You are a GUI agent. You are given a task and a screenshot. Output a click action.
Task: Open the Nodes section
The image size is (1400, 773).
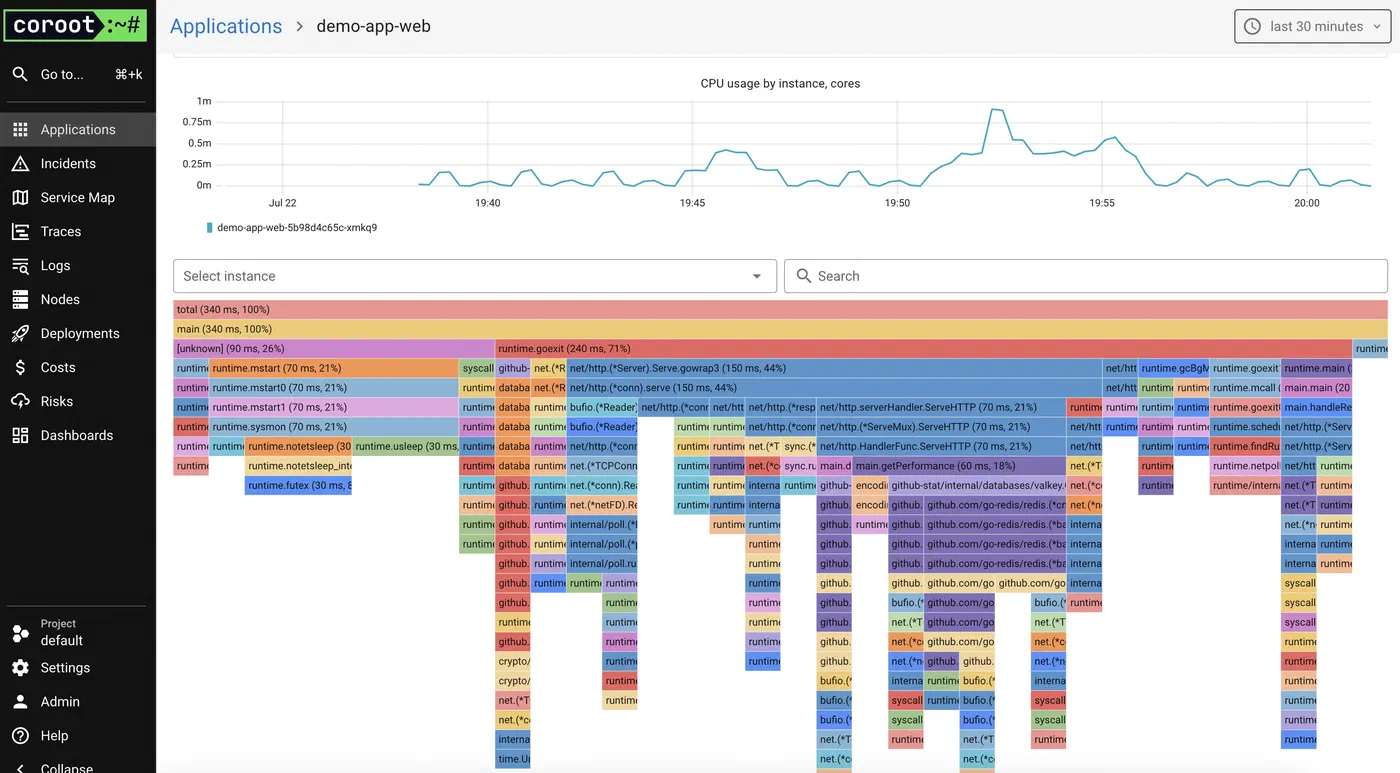click(78, 299)
